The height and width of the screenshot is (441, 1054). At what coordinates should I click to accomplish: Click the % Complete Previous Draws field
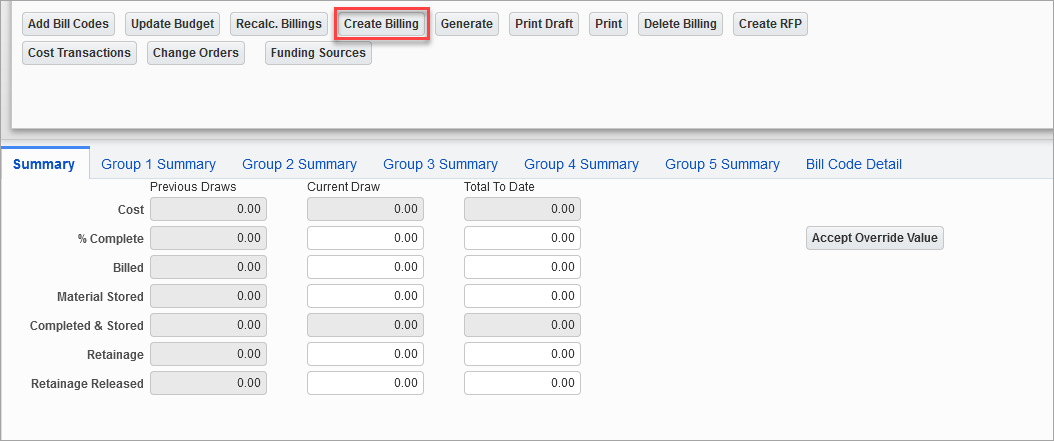coord(208,238)
